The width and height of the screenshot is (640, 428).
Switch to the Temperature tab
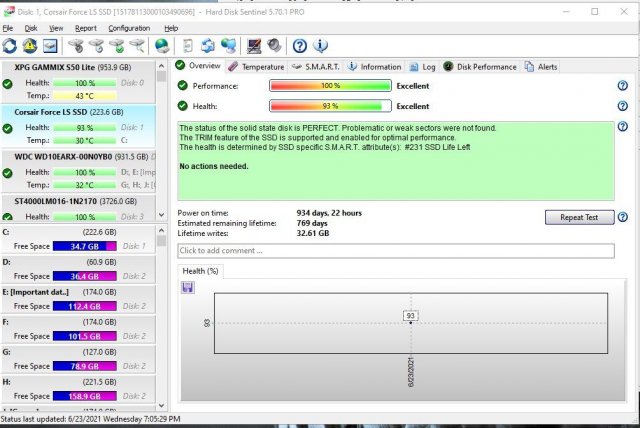[x=256, y=67]
